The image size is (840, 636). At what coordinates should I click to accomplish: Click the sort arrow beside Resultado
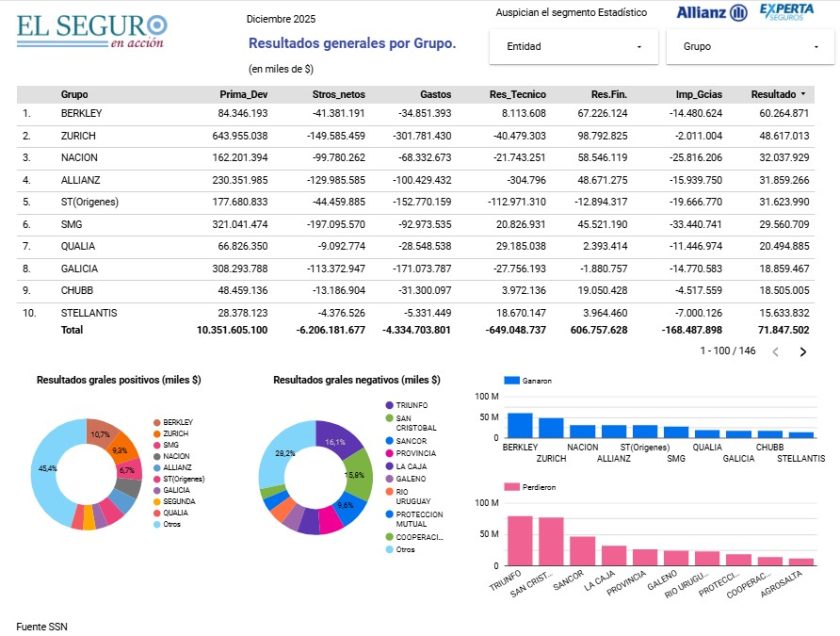[802, 94]
